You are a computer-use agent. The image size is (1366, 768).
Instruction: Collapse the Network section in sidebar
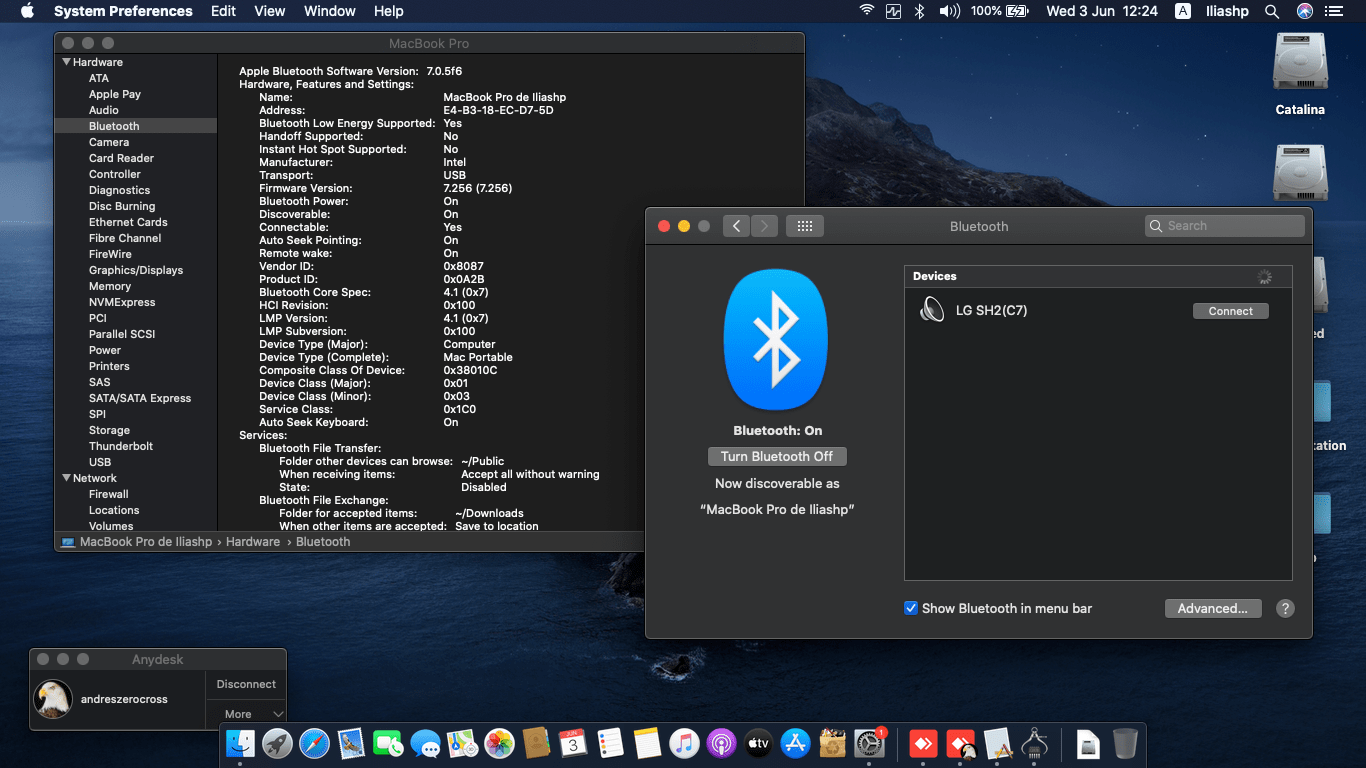tap(67, 478)
